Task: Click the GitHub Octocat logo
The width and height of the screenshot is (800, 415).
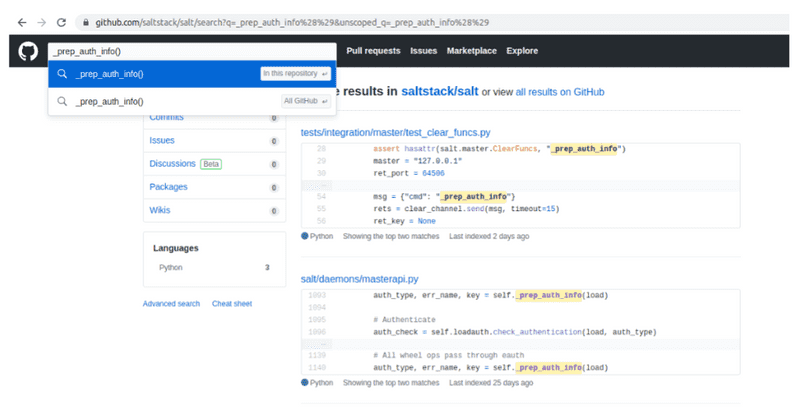Action: [x=27, y=51]
